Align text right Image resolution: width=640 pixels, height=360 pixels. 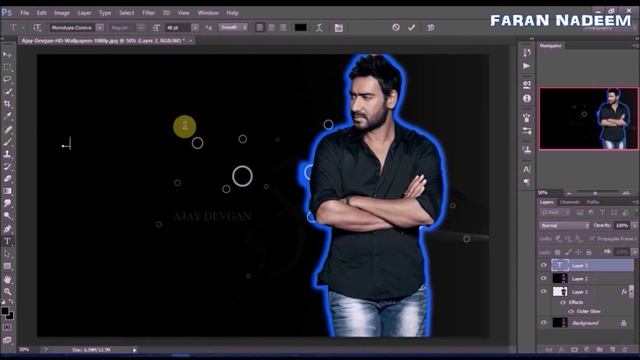pos(283,28)
